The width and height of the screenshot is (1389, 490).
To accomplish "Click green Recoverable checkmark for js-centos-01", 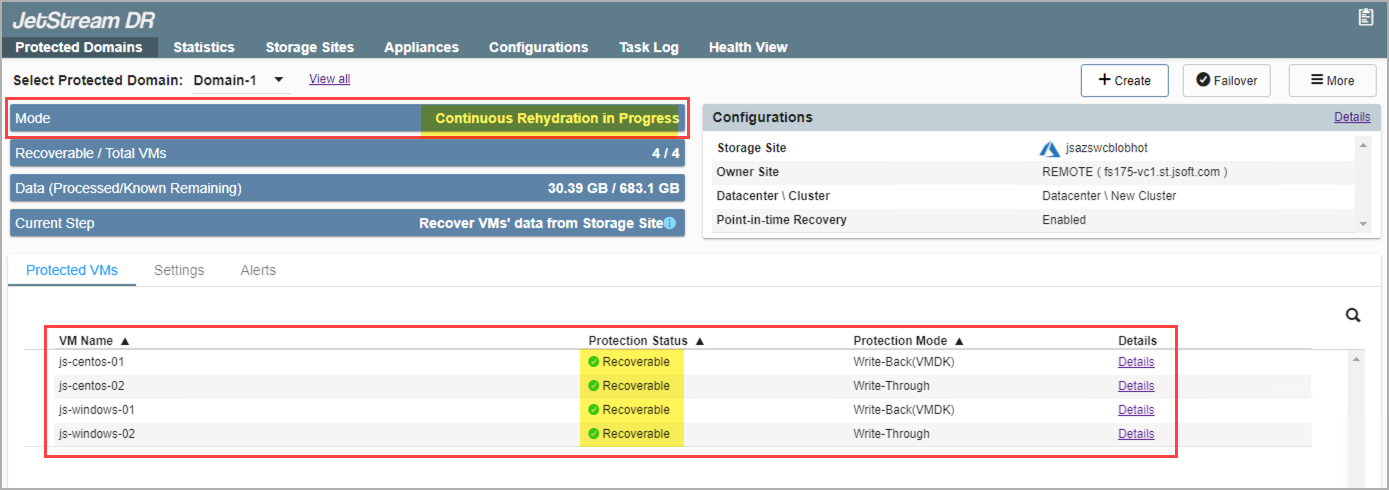I will [x=594, y=361].
